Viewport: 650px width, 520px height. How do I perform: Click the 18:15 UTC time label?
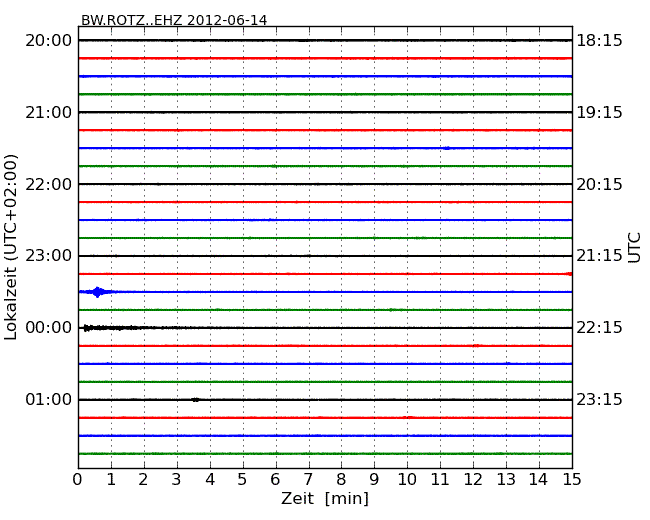(599, 41)
